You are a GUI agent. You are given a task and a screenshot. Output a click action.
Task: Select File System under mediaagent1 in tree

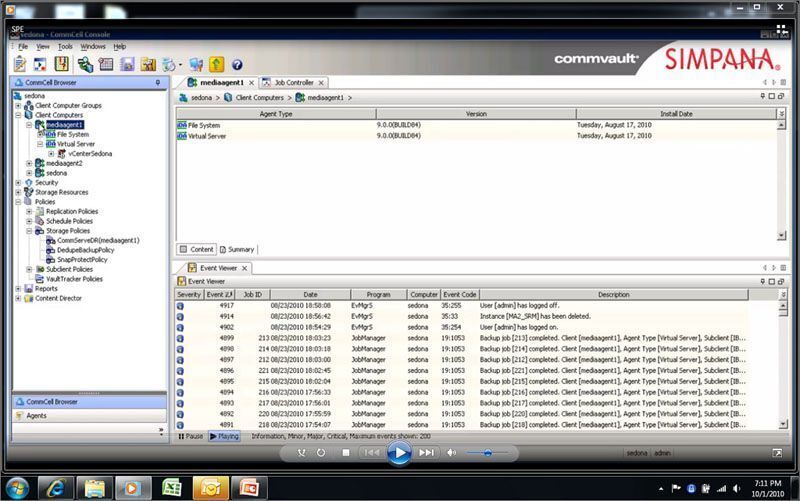click(x=72, y=135)
